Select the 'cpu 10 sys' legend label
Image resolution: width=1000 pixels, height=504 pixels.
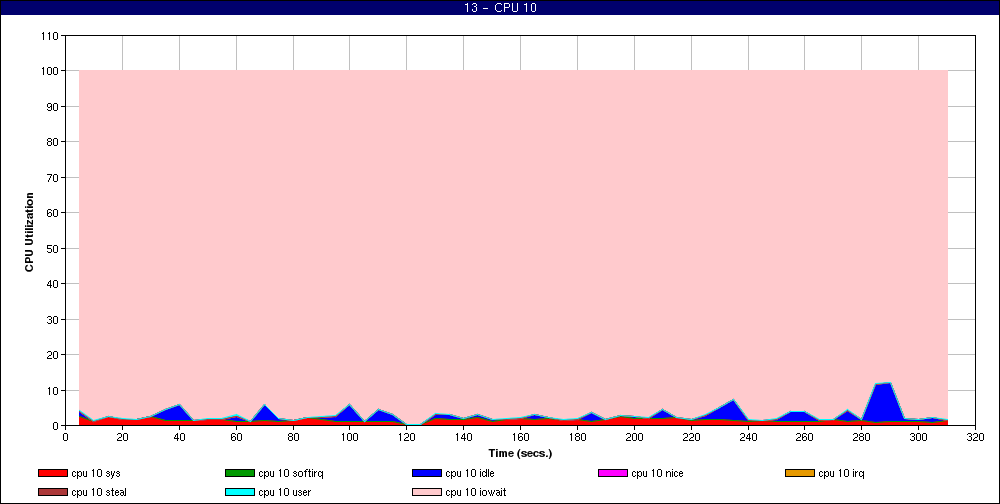pos(96,473)
